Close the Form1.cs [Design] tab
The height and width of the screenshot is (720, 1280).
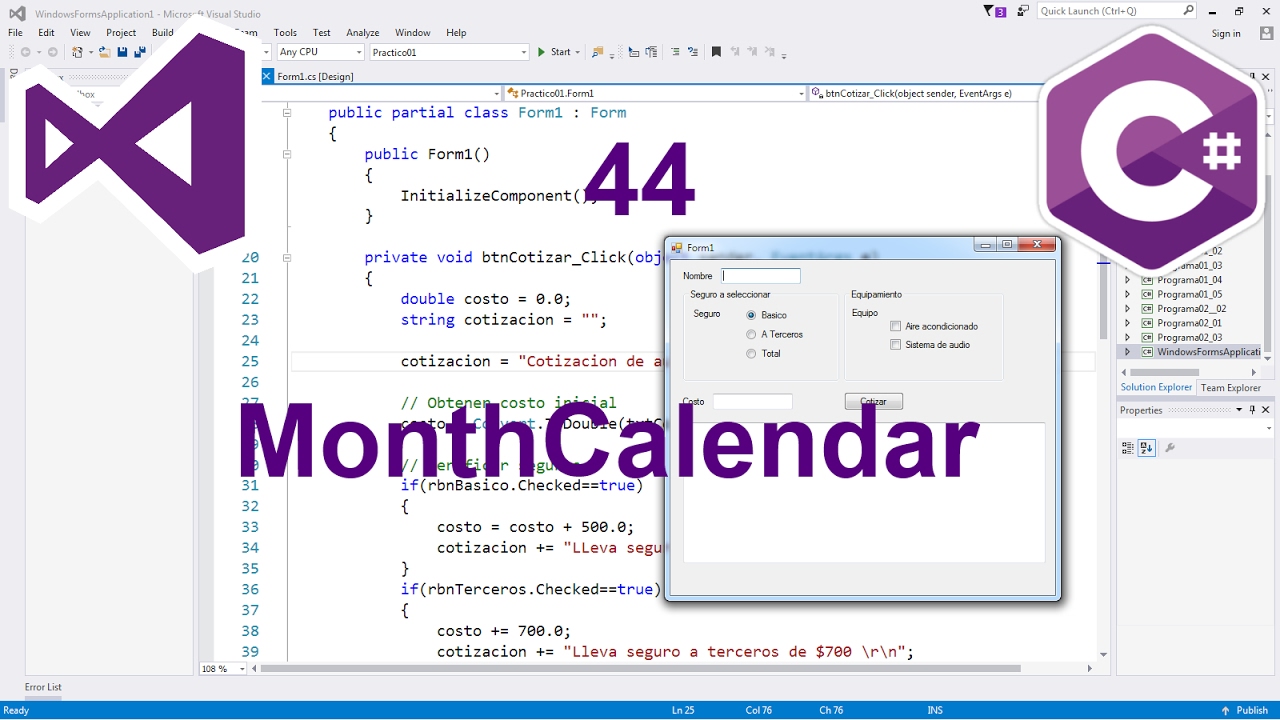point(267,76)
